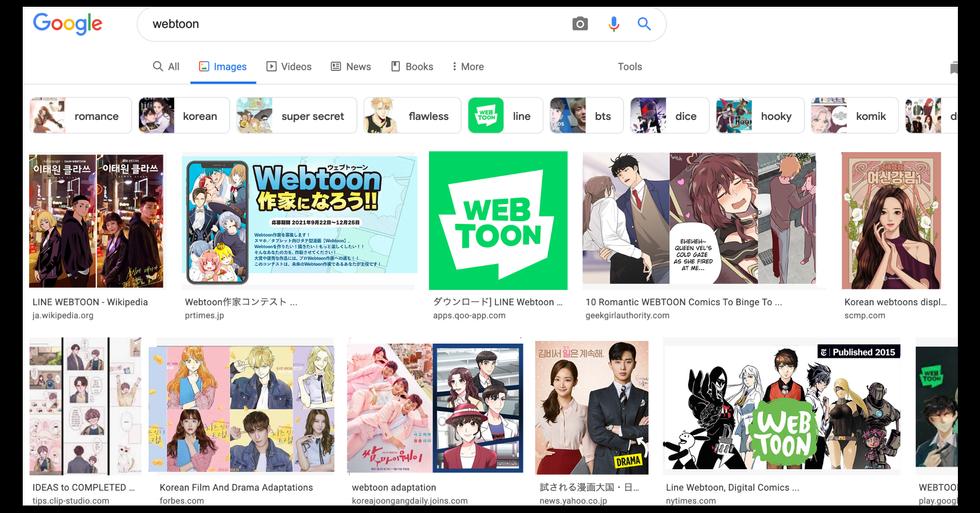The image size is (980, 513).
Task: Open the True Beauty cover image from scmp
Action: point(891,221)
